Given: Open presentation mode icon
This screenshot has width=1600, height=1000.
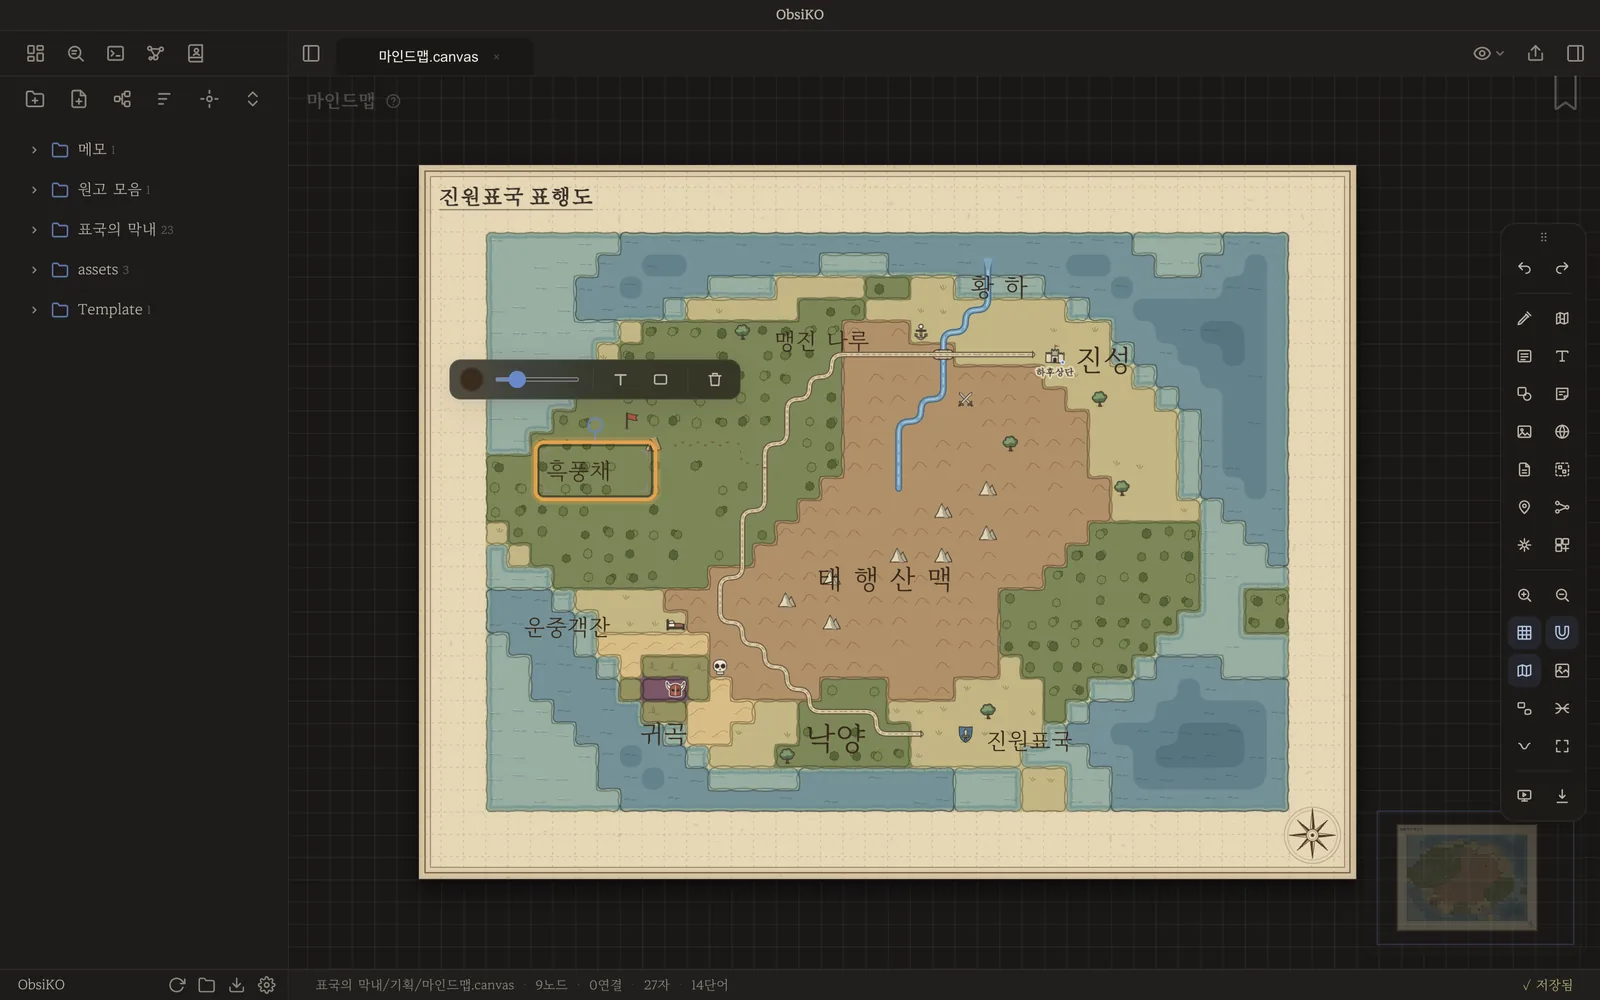Looking at the screenshot, I should click(x=1524, y=796).
